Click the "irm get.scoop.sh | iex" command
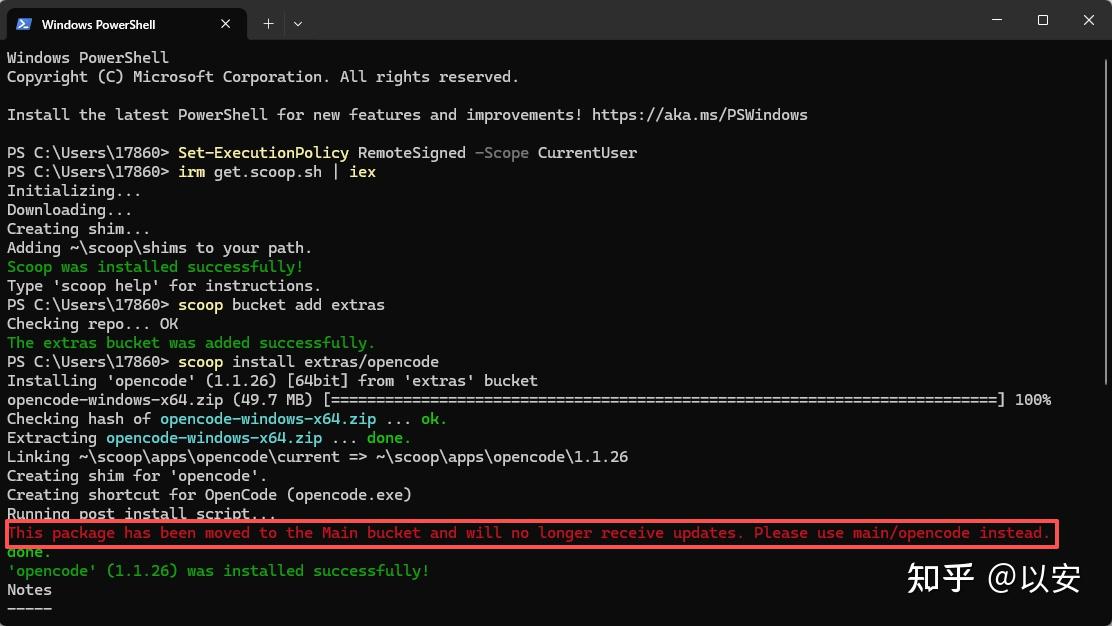Viewport: 1112px width, 626px height. (277, 172)
